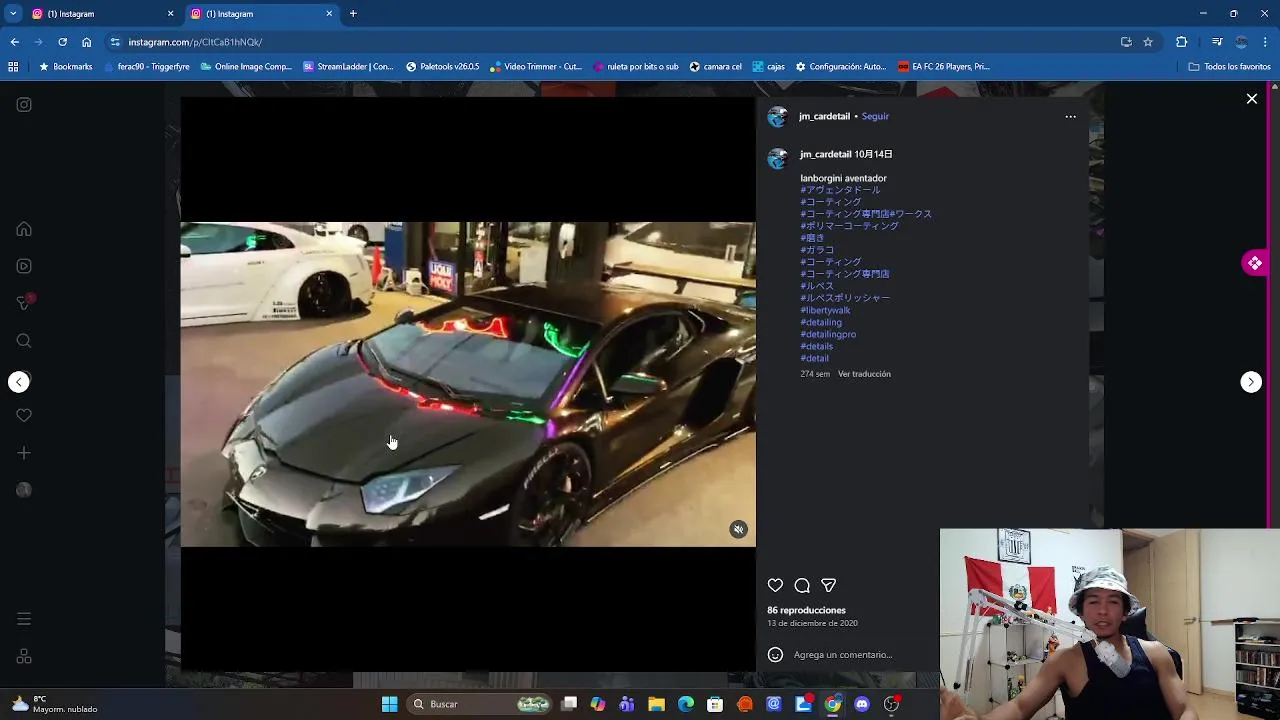This screenshot has height=720, width=1280.
Task: Open the #detailing hashtag
Action: tap(821, 322)
